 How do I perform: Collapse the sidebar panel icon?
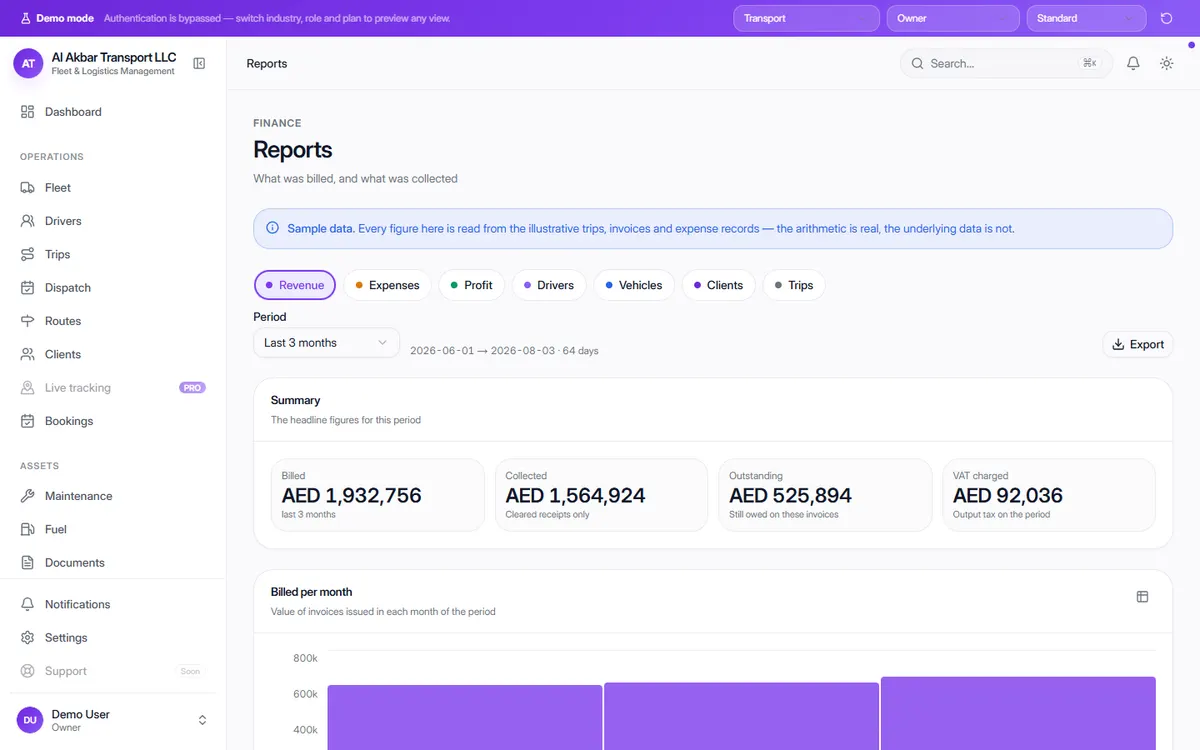tap(199, 64)
